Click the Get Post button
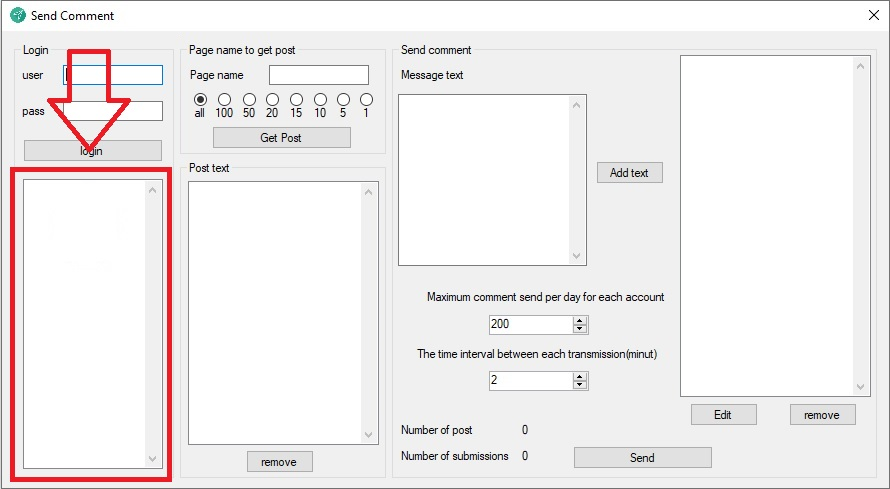Image resolution: width=890 pixels, height=489 pixels. tap(281, 138)
